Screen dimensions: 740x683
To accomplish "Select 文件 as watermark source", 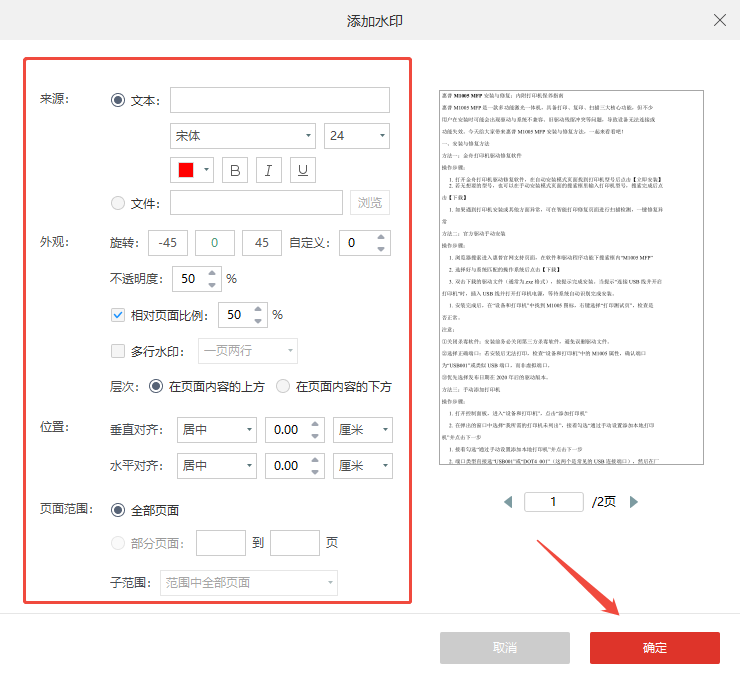I will (x=118, y=203).
